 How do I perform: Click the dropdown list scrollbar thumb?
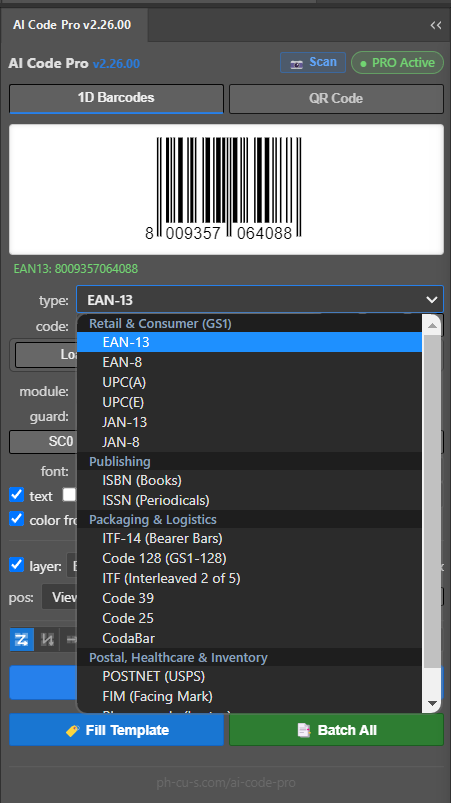click(432, 501)
